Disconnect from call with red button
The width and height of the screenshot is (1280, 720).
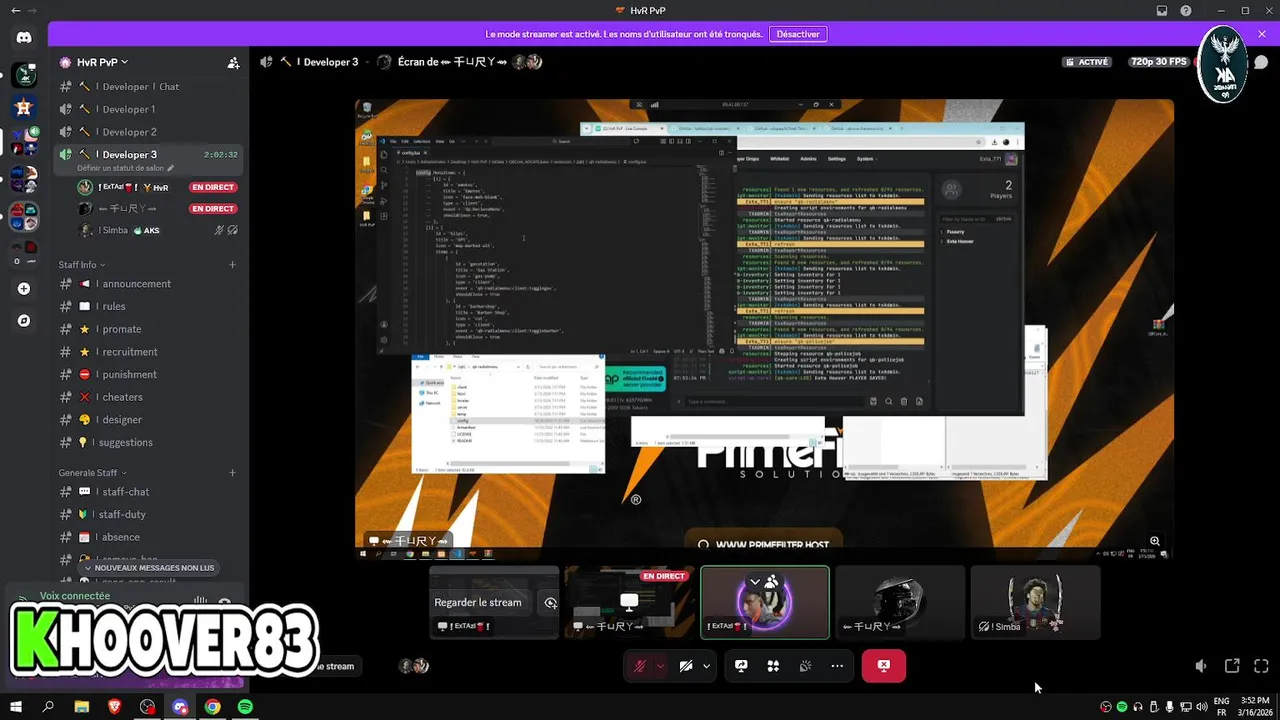point(884,666)
